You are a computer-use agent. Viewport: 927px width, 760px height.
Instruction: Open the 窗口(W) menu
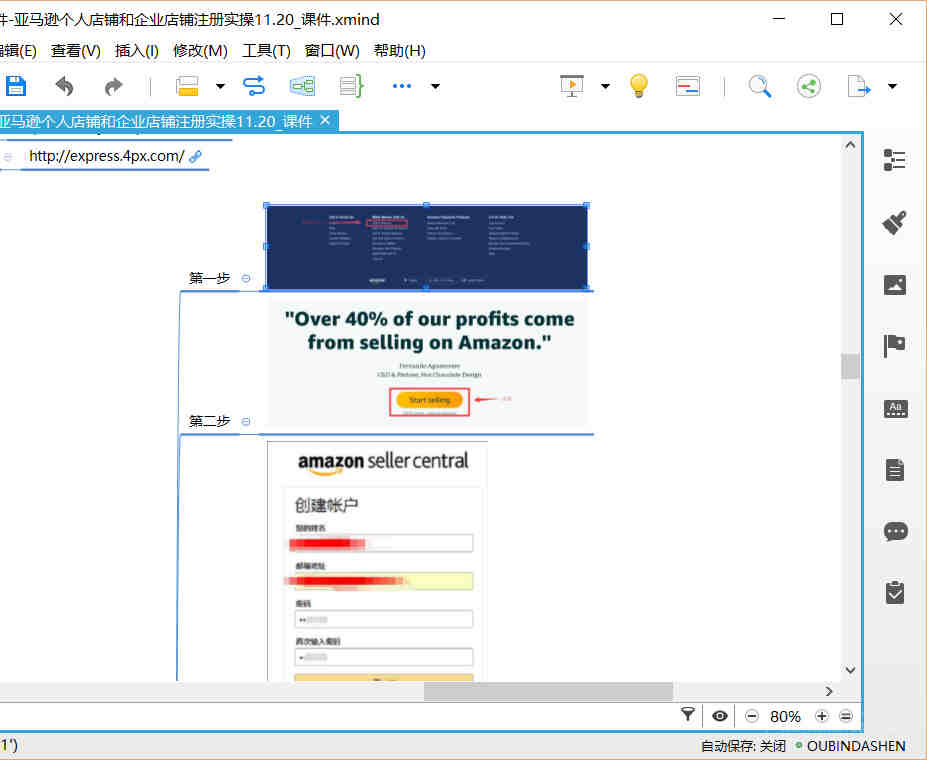(x=332, y=51)
